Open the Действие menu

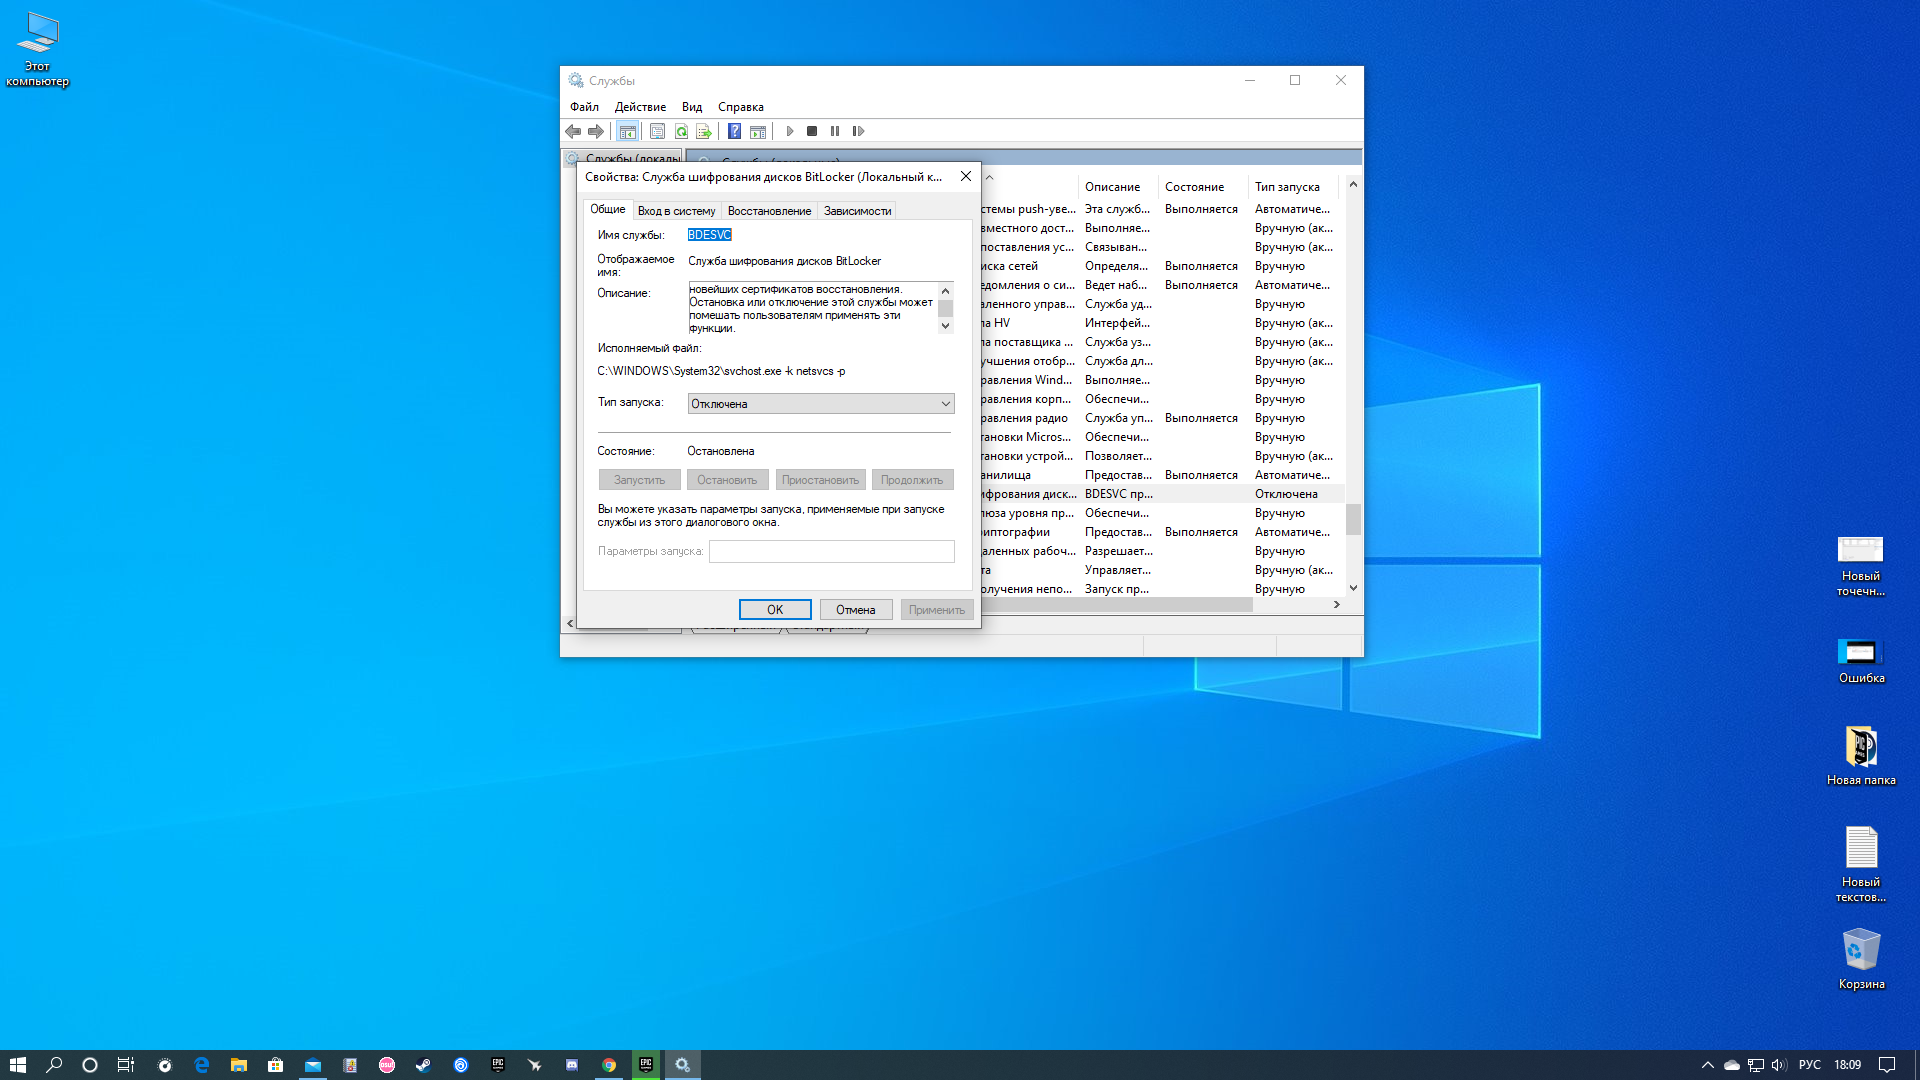(640, 107)
